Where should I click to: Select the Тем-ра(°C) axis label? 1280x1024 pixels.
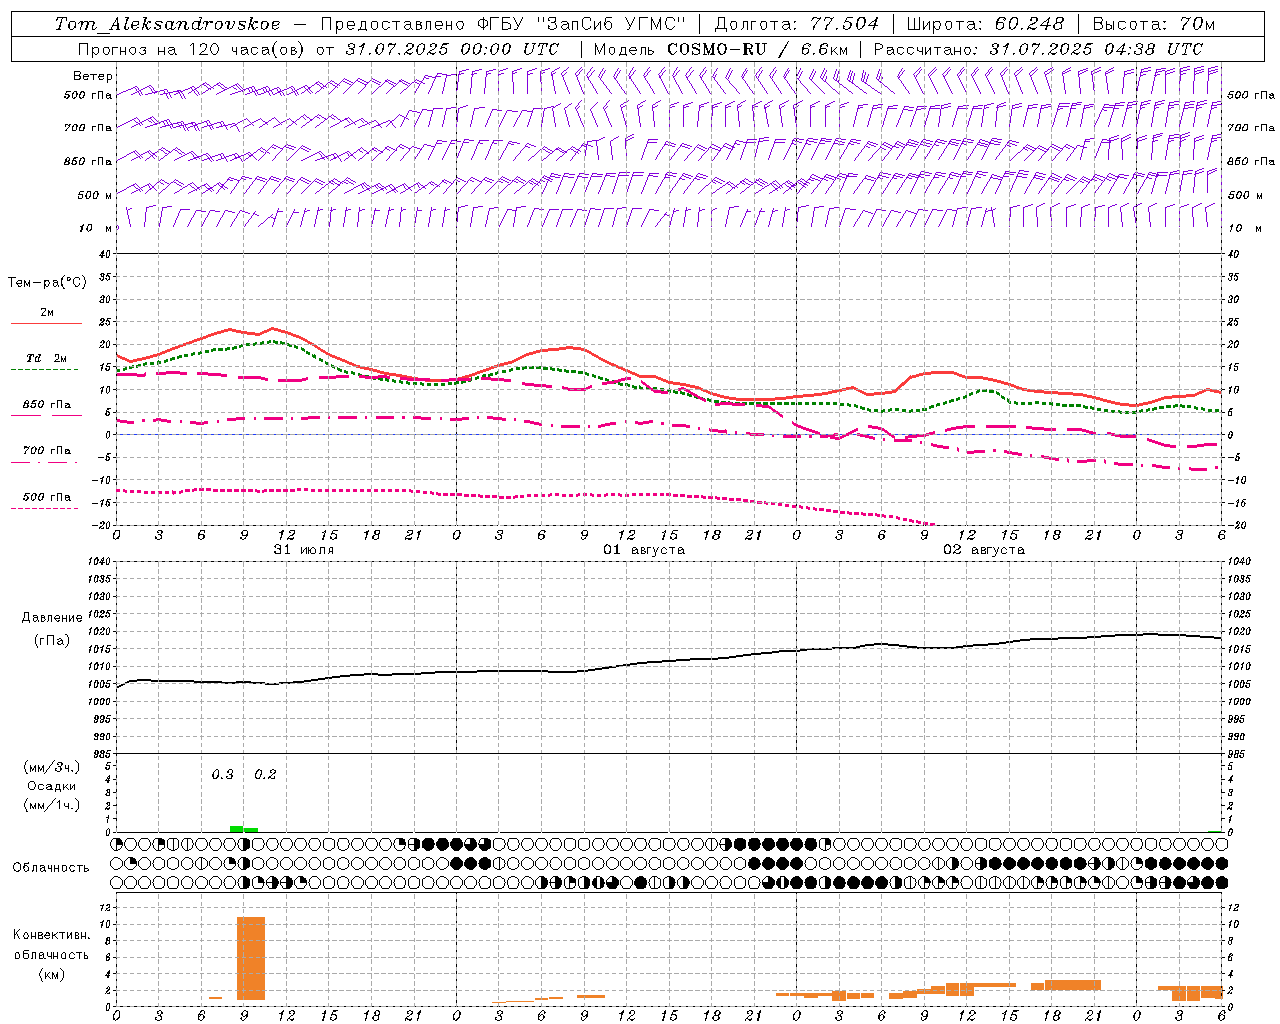point(47,283)
